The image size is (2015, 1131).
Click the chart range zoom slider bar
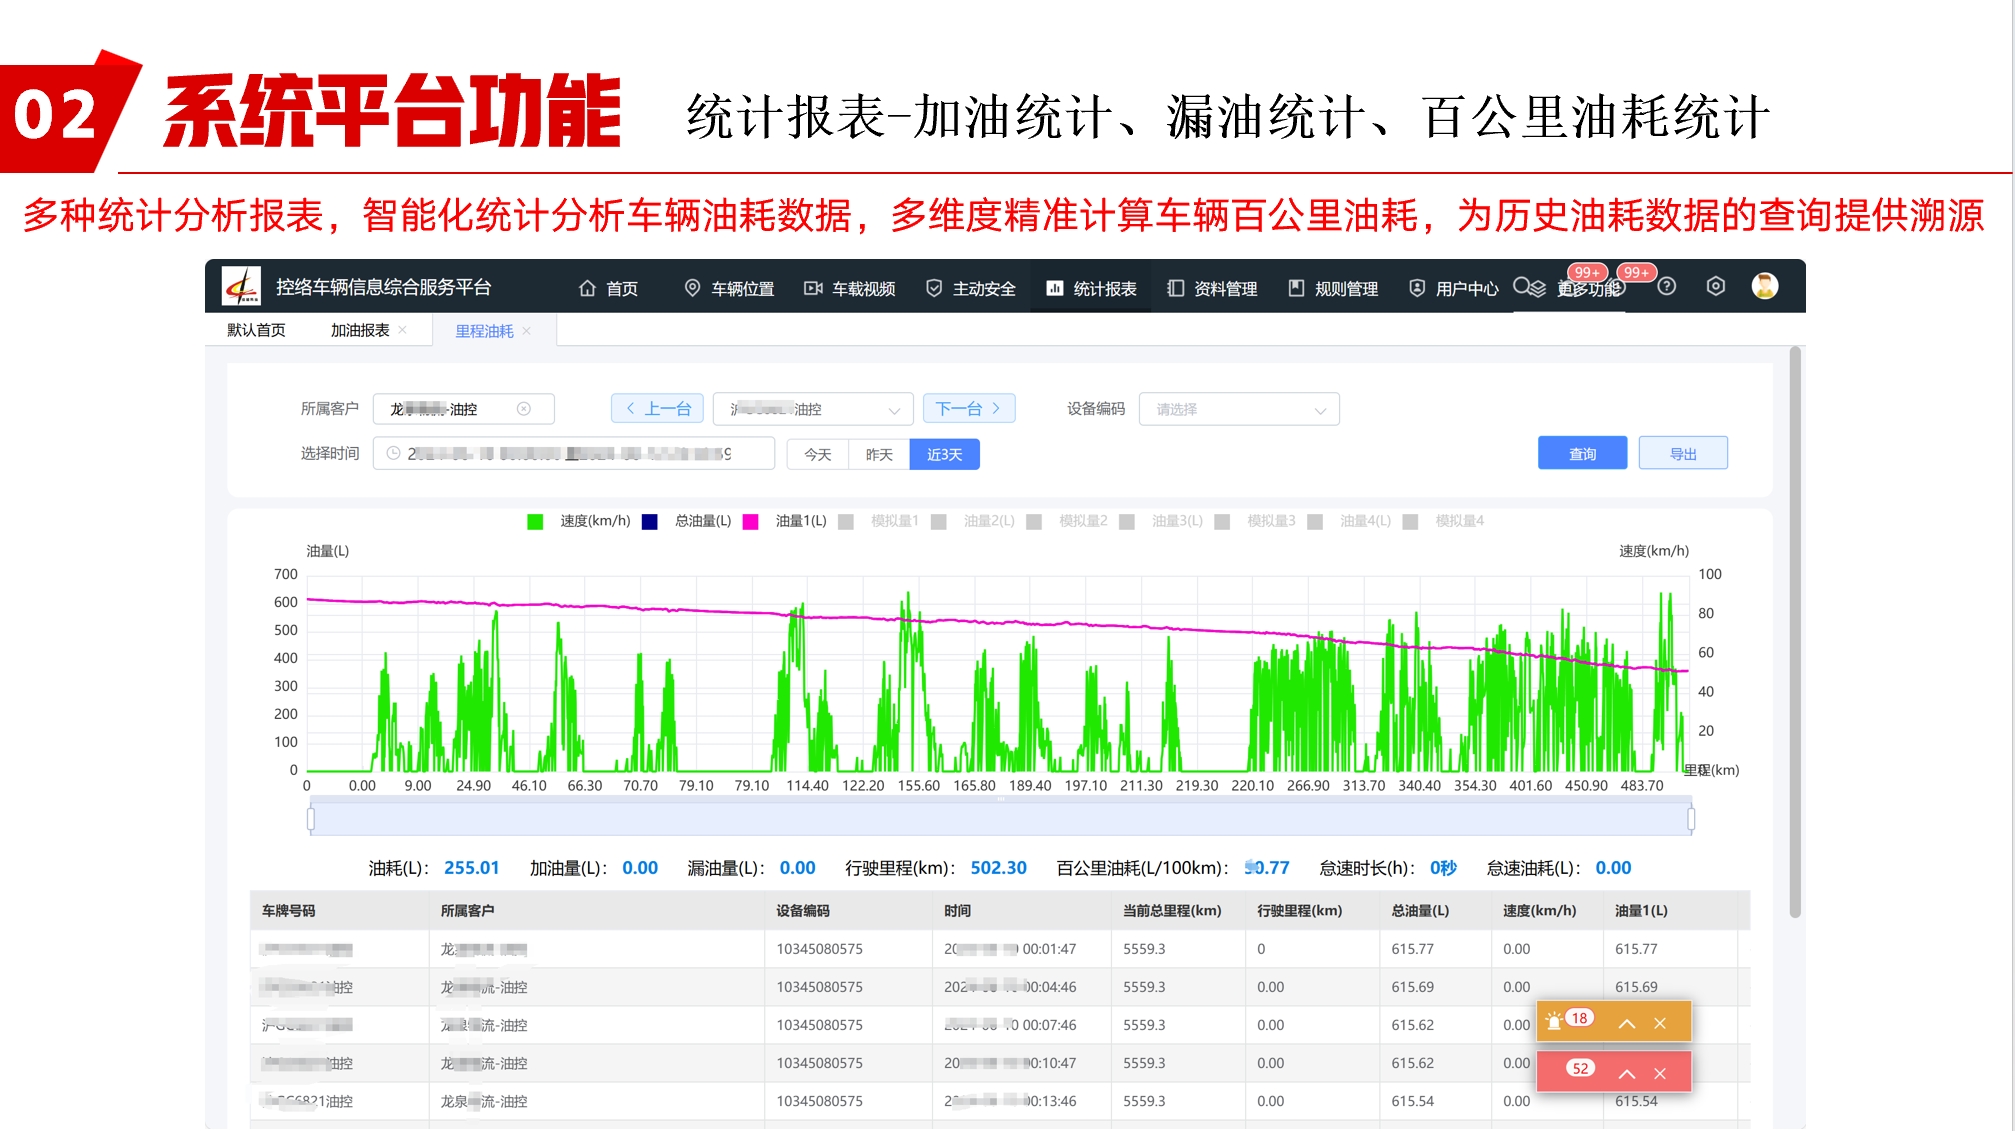[1000, 820]
